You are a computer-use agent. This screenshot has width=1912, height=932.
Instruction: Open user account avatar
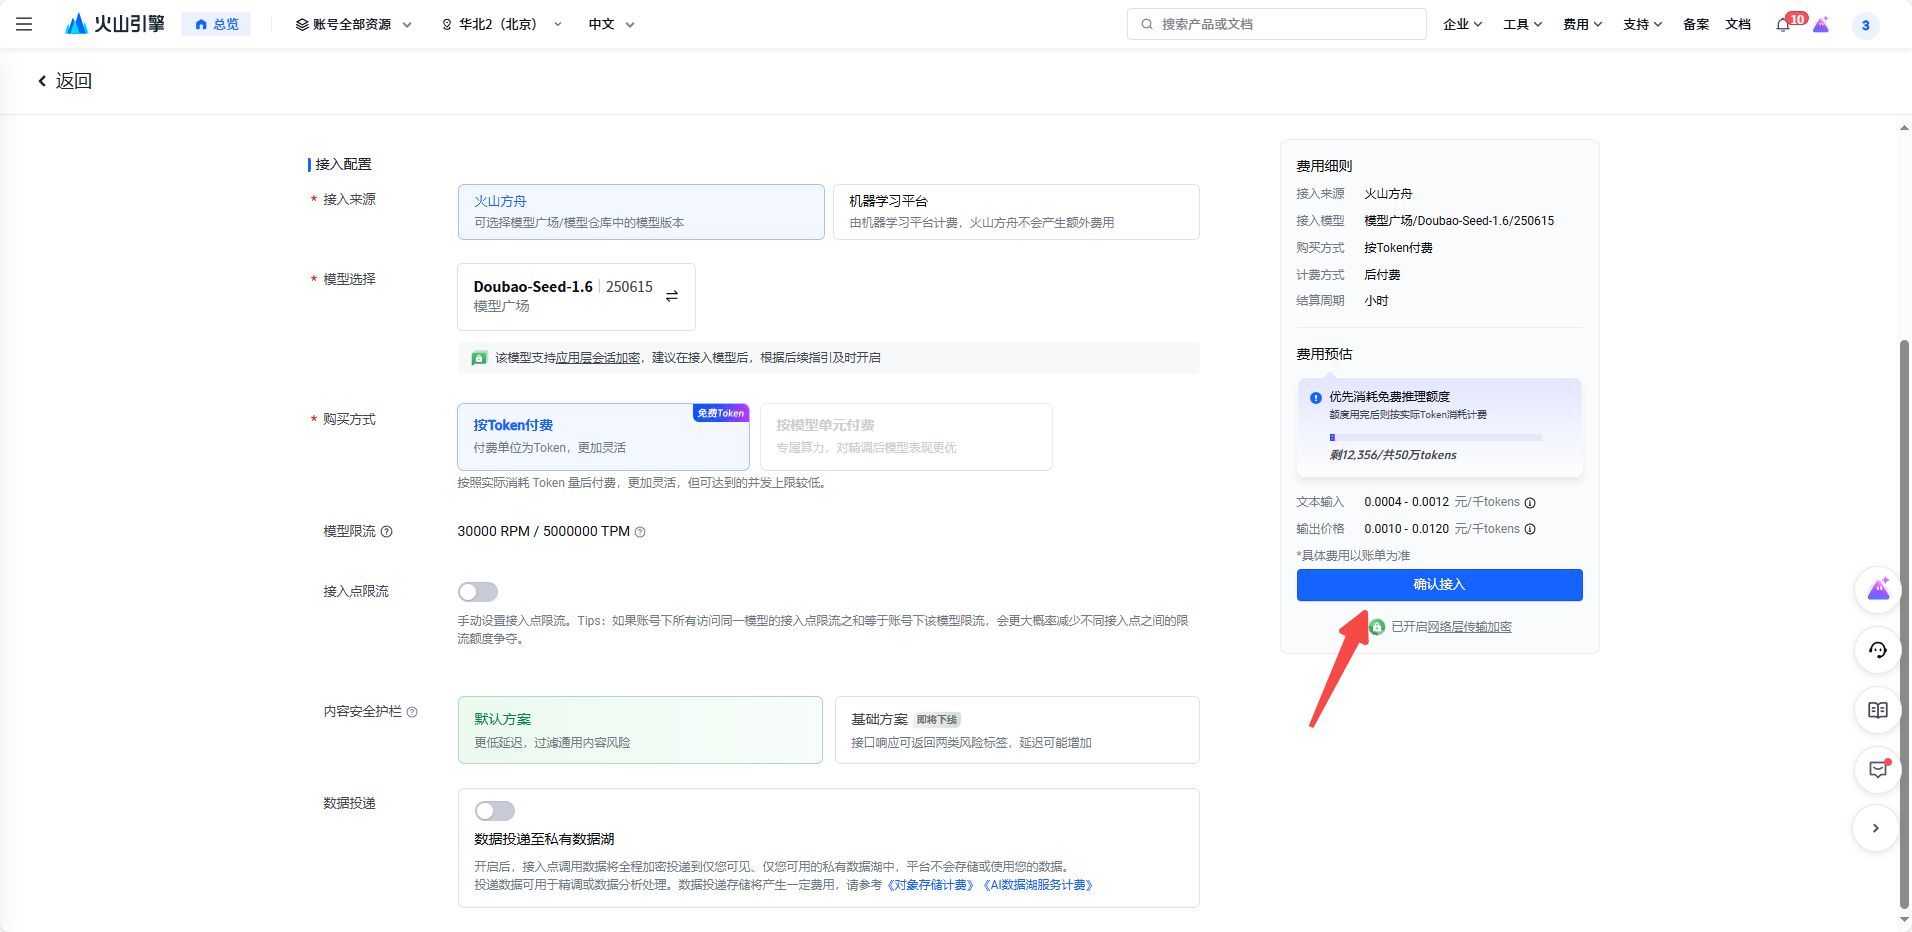point(1865,25)
